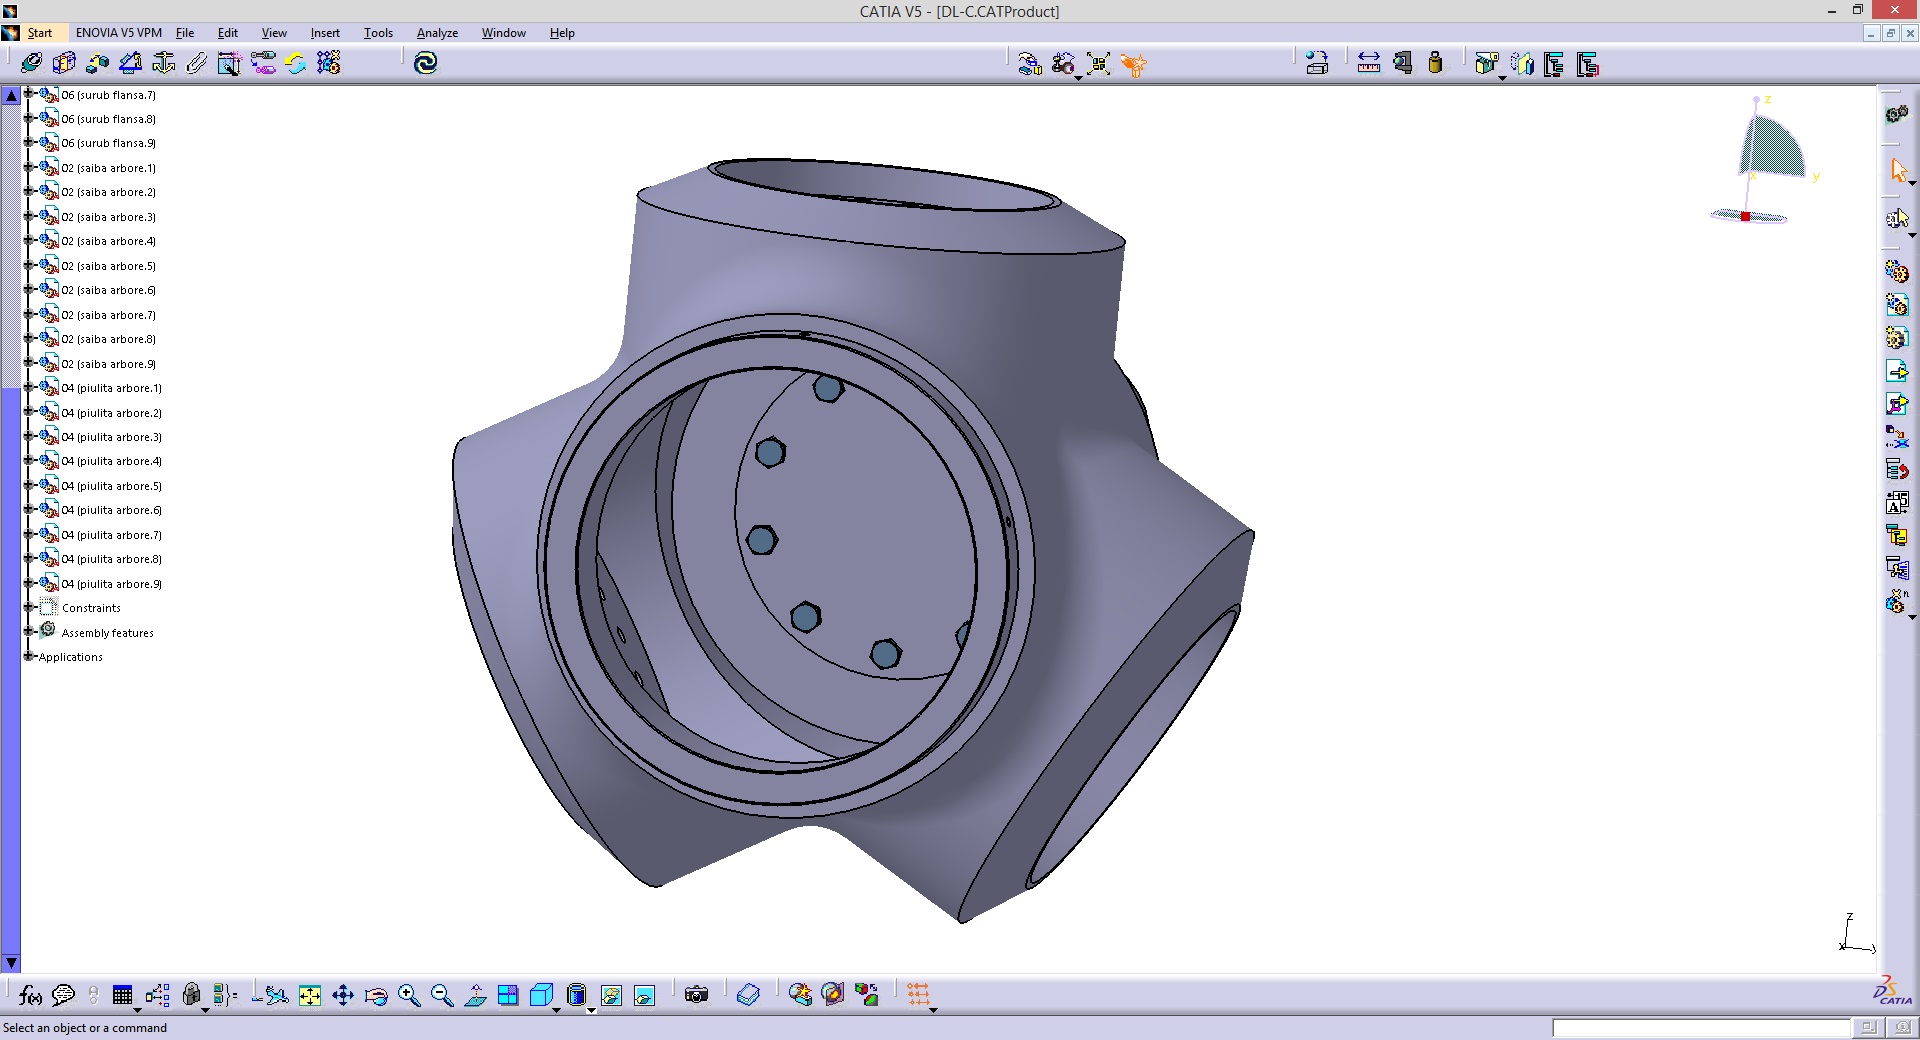Viewport: 1920px width, 1040px height.
Task: Open the Insert menu
Action: pyautogui.click(x=325, y=33)
